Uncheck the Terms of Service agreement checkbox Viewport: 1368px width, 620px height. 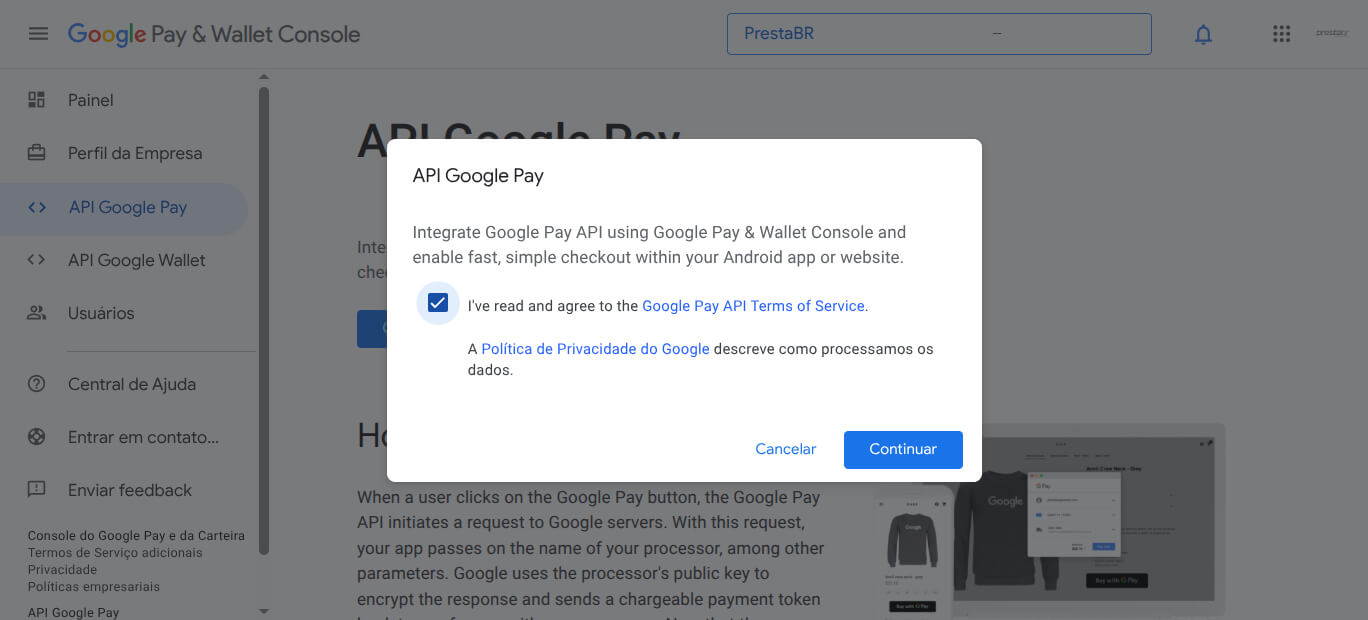pyautogui.click(x=437, y=303)
